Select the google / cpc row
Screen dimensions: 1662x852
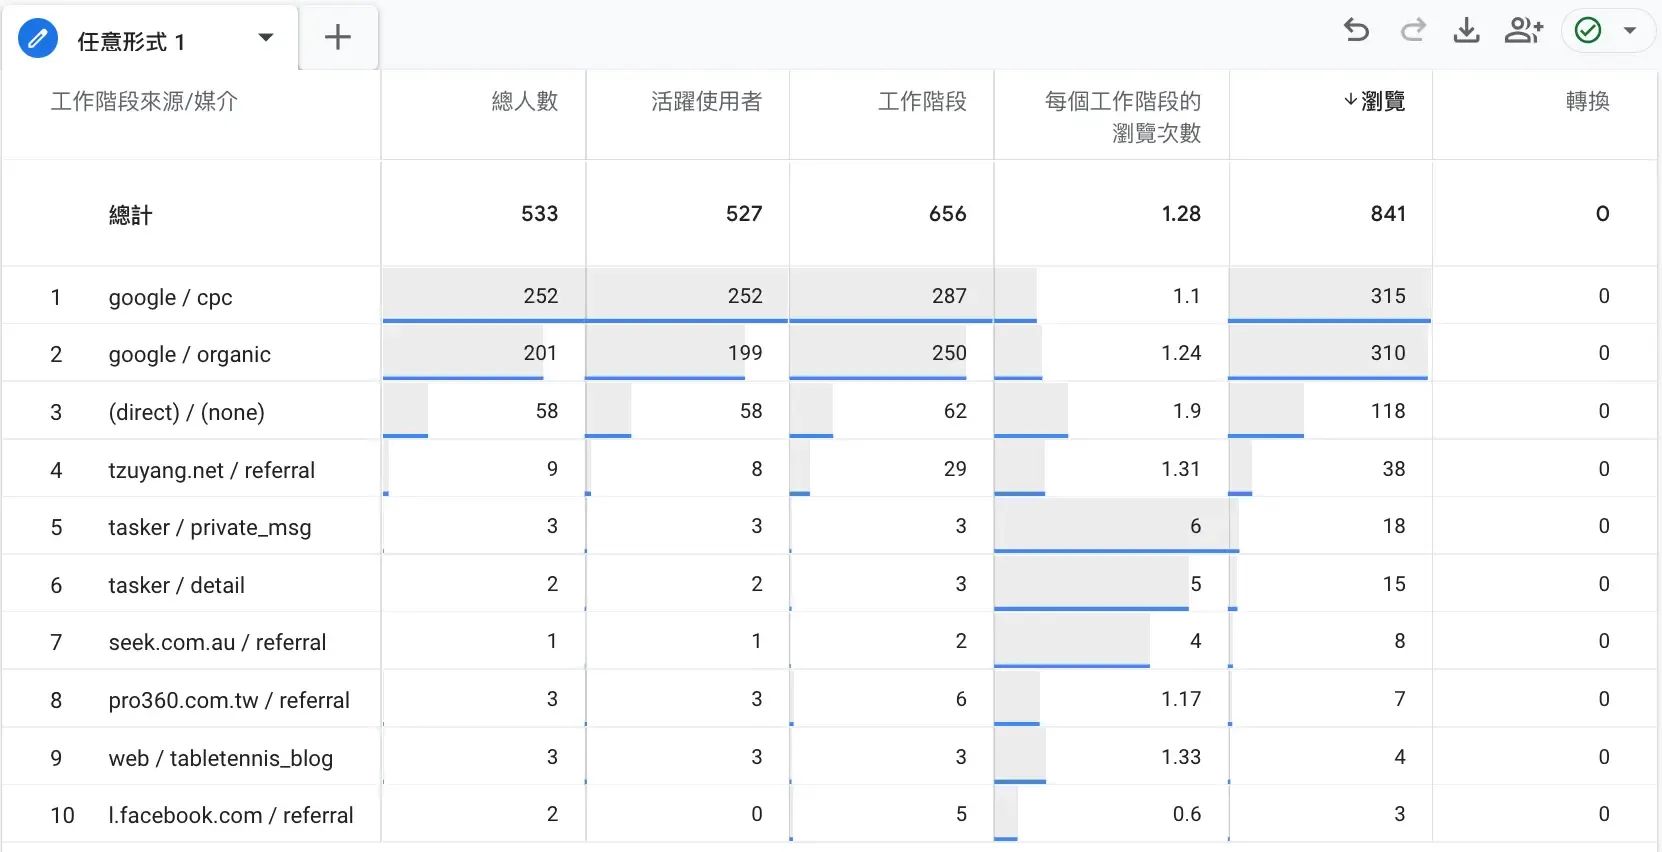170,297
